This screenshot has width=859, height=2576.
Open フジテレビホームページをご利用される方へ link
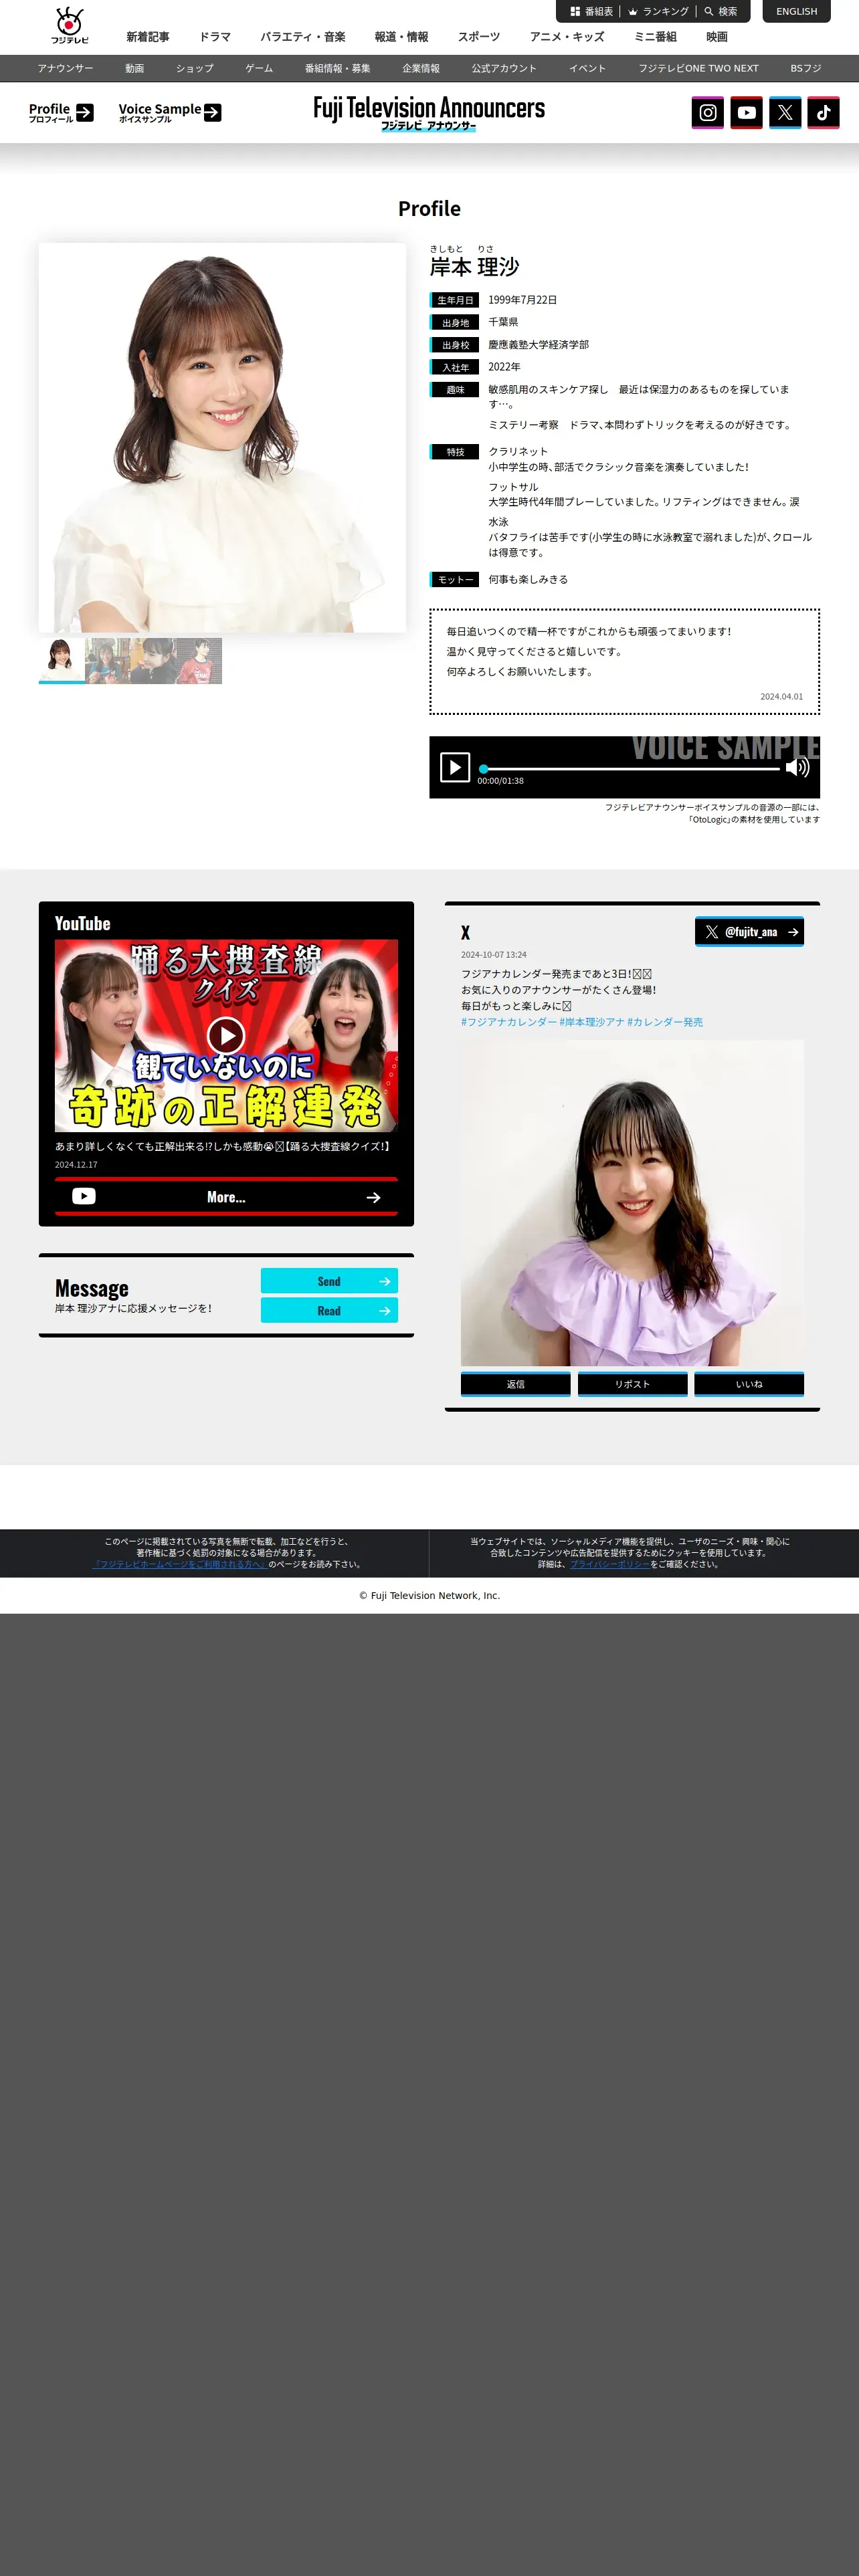click(180, 1564)
